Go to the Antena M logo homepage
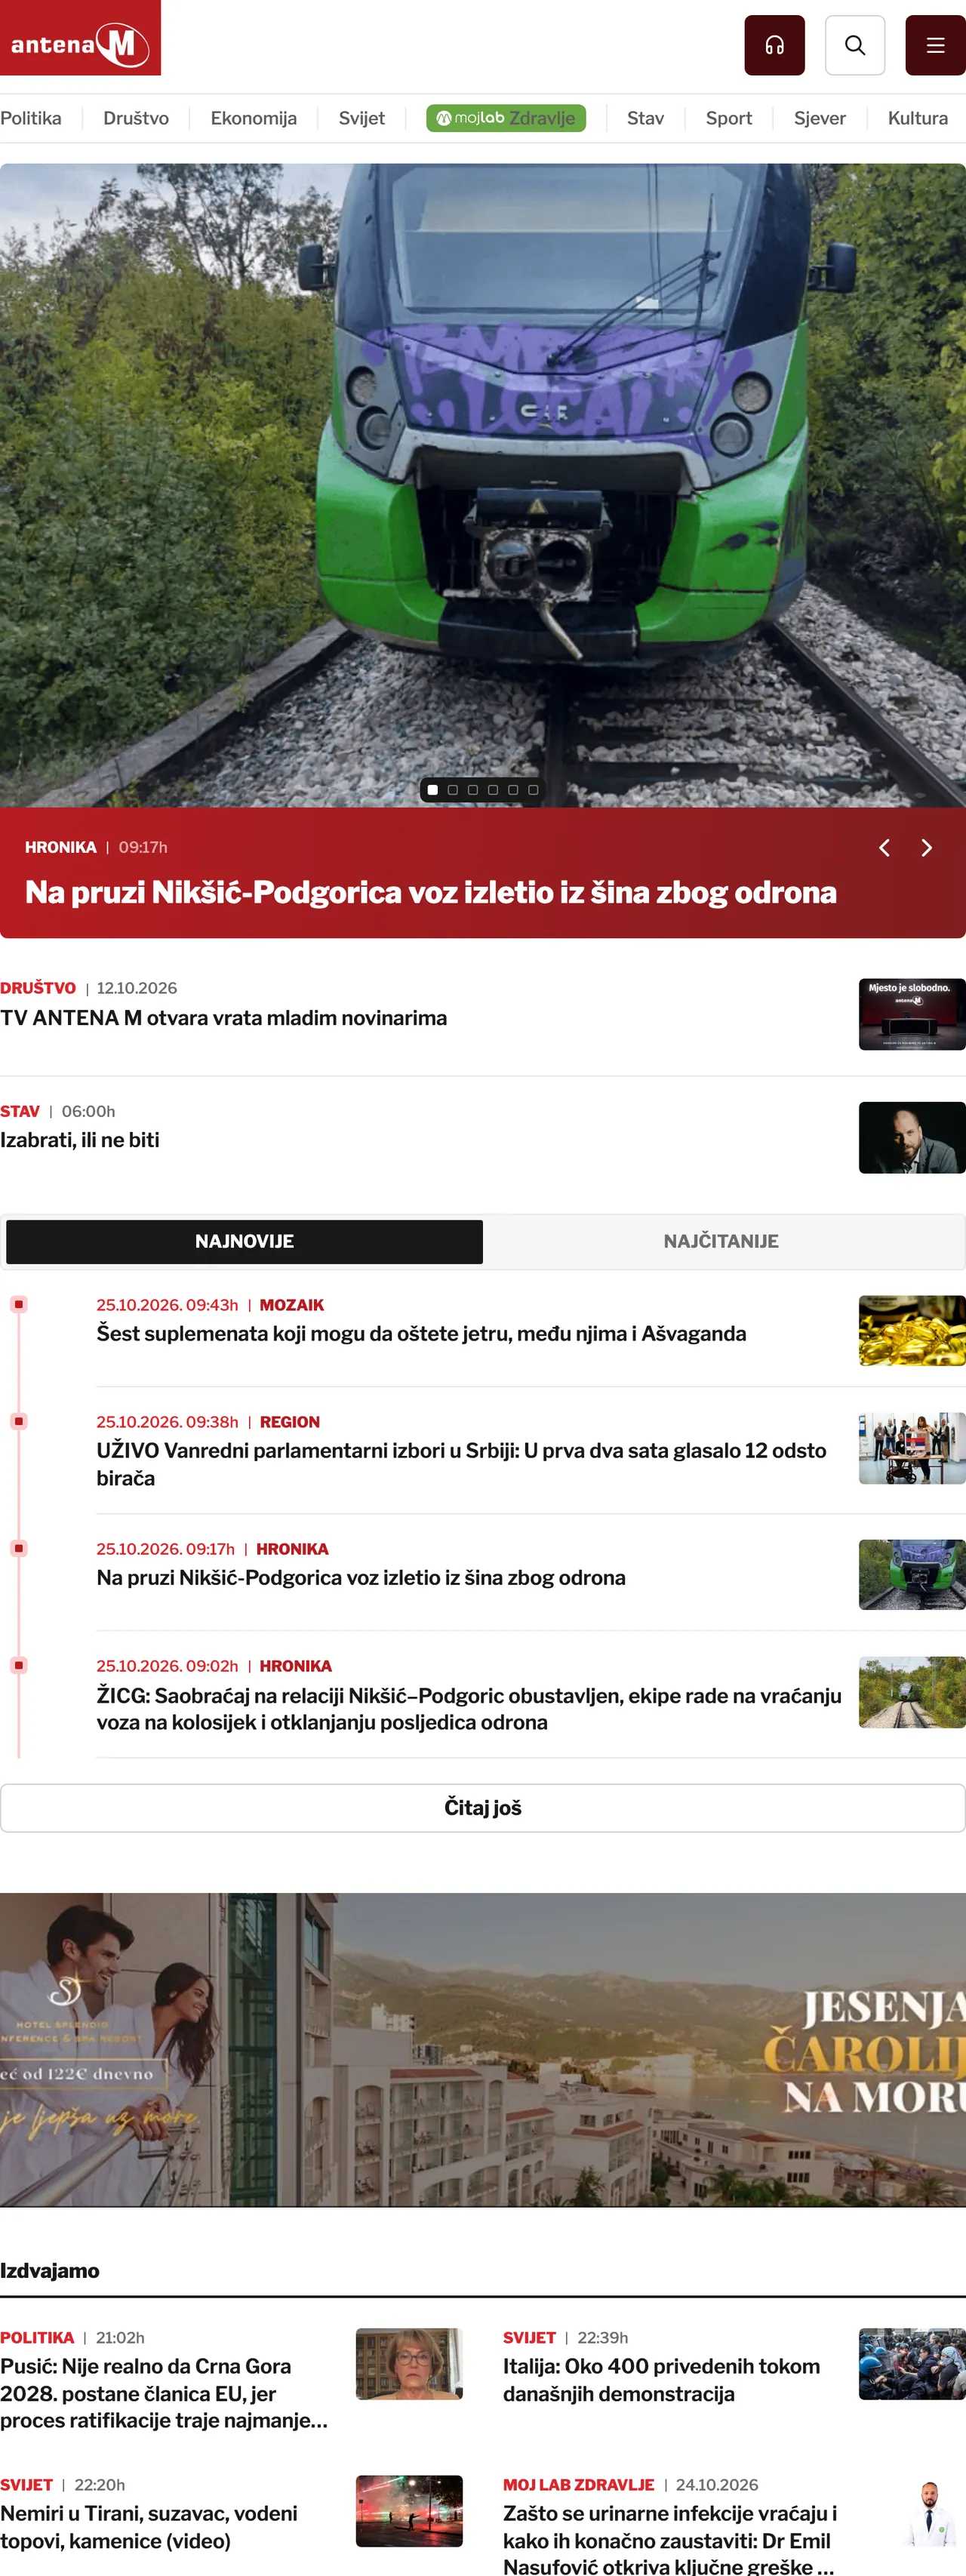This screenshot has width=966, height=2576. [80, 38]
